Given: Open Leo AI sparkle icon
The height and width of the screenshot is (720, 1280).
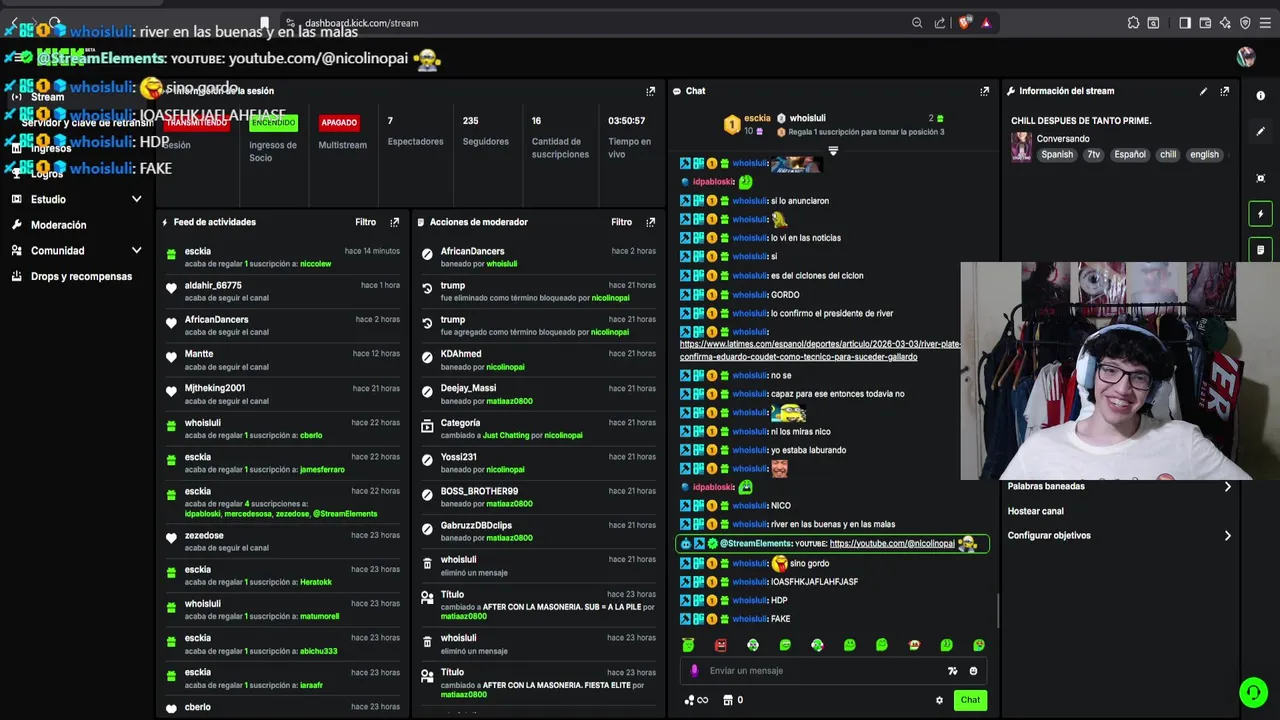Looking at the screenshot, I should 1225,23.
